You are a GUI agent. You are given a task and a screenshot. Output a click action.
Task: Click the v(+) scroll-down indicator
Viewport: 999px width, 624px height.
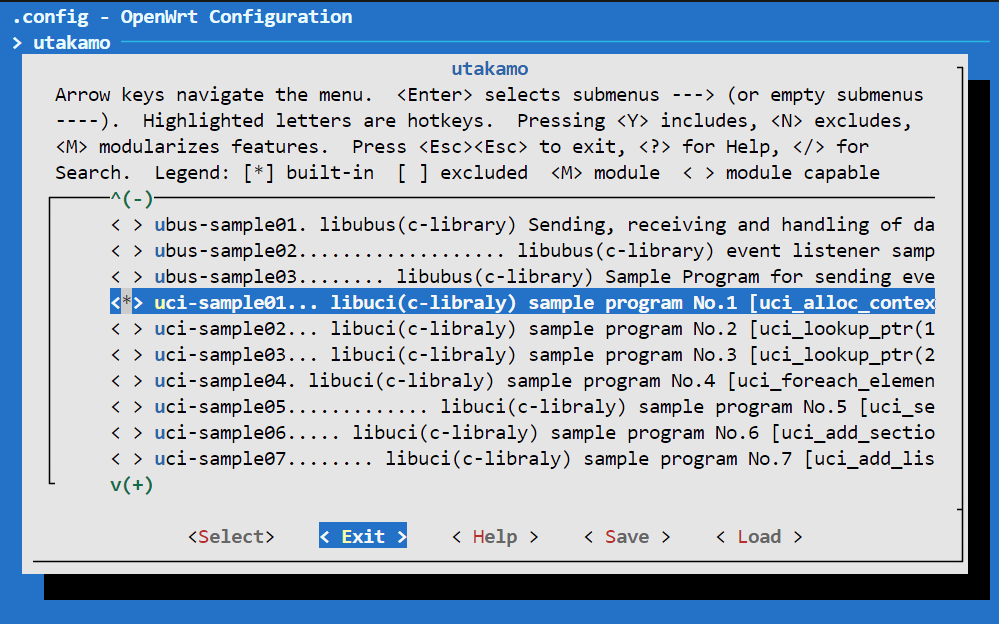click(x=132, y=485)
